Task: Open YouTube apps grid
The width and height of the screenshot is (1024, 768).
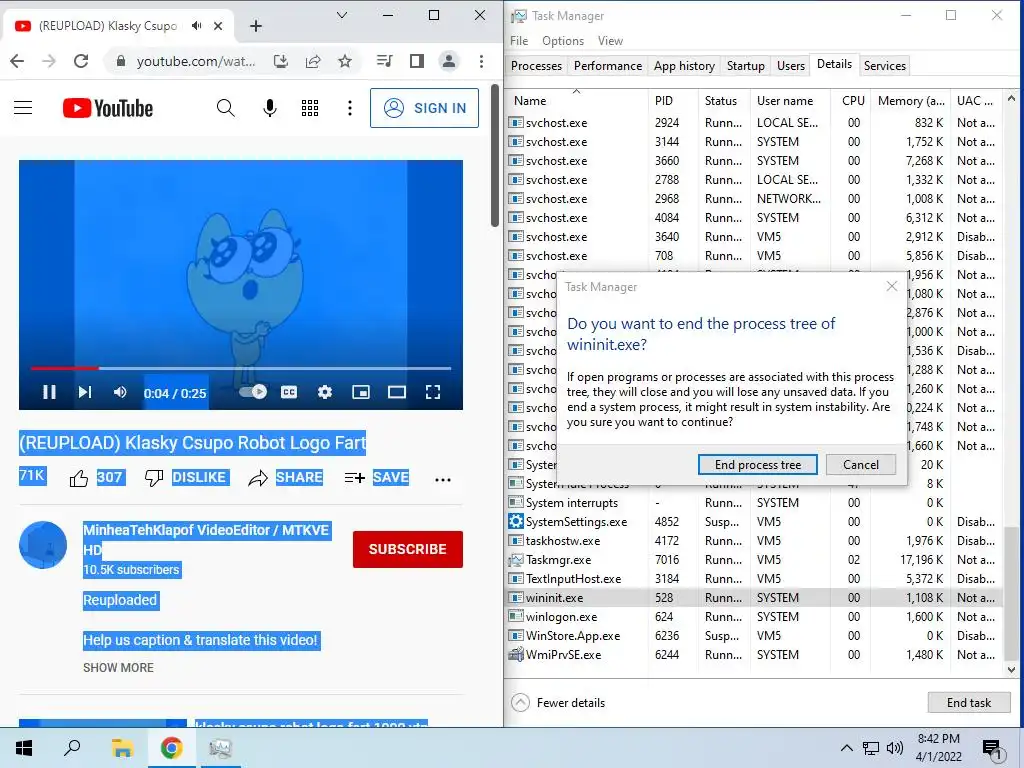Action: tap(310, 108)
